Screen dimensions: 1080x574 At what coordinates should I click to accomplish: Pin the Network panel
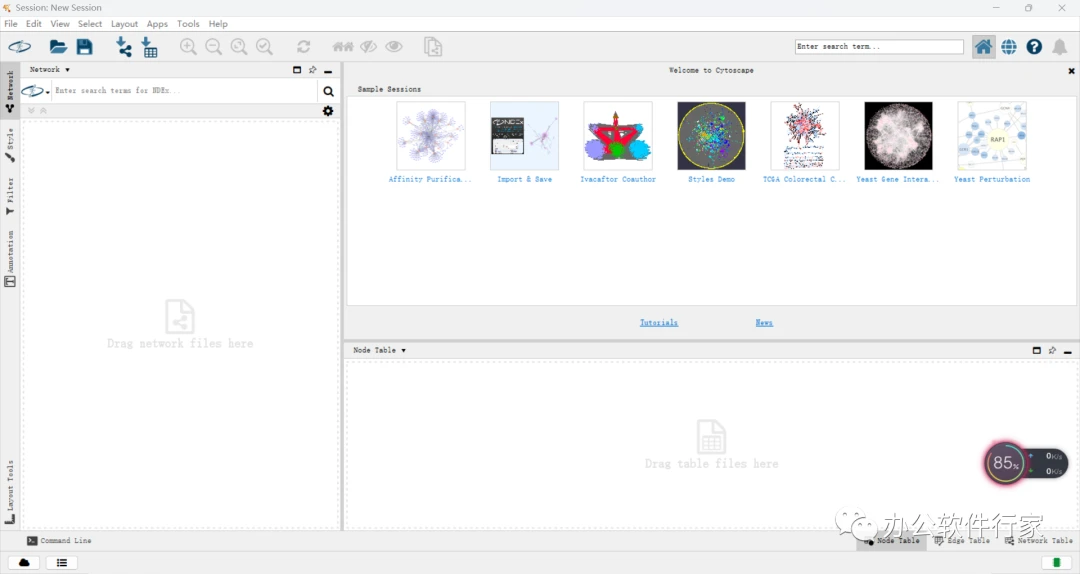pos(313,70)
